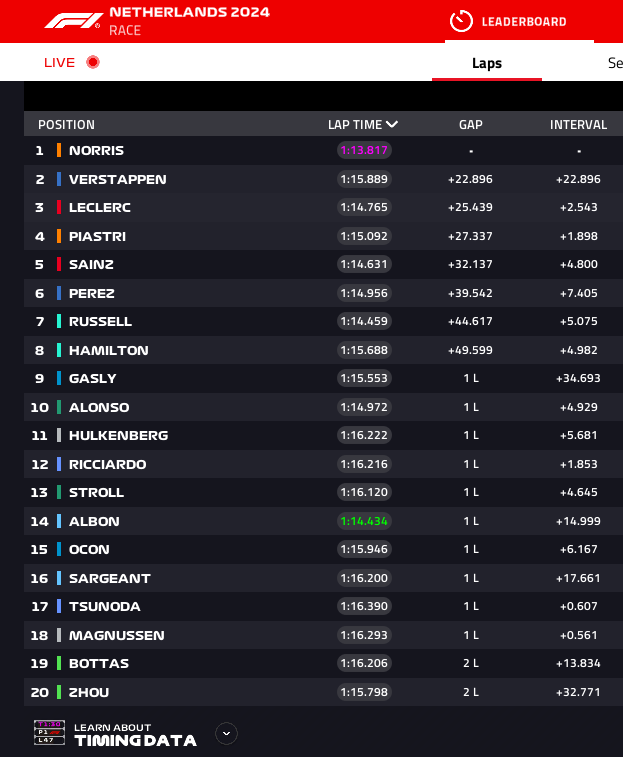Viewport: 623px width, 757px height.
Task: Click the red live indicator dot
Action: pyautogui.click(x=93, y=62)
